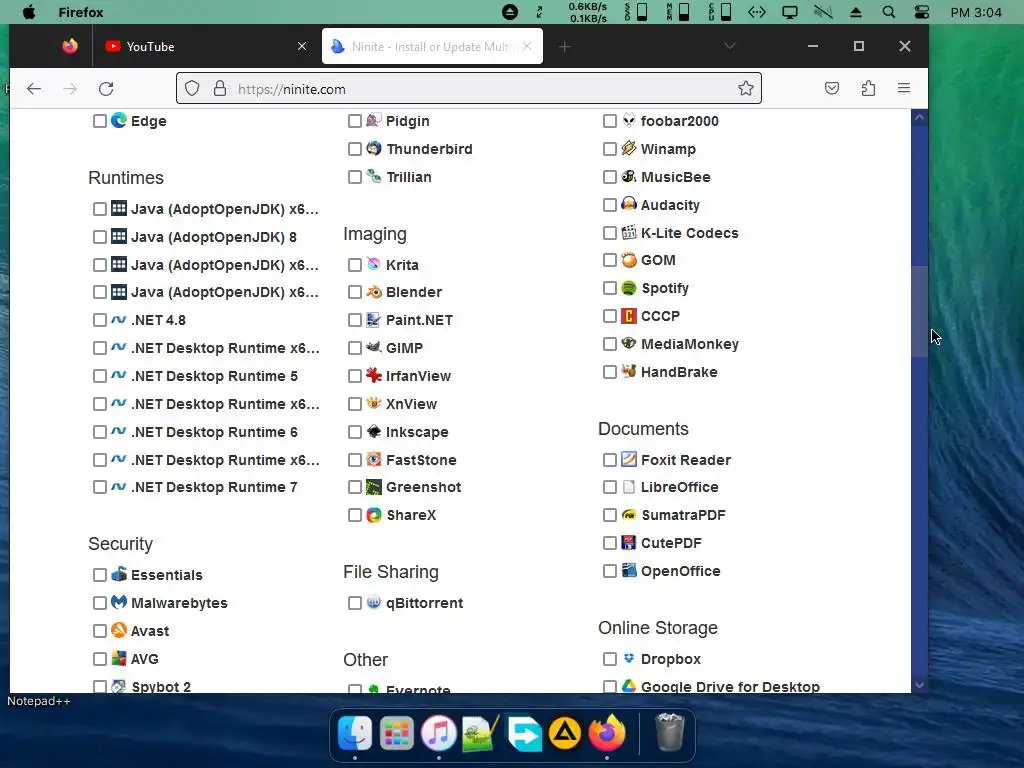This screenshot has height=768, width=1024.
Task: Switch to the YouTube tab
Action: coord(206,46)
